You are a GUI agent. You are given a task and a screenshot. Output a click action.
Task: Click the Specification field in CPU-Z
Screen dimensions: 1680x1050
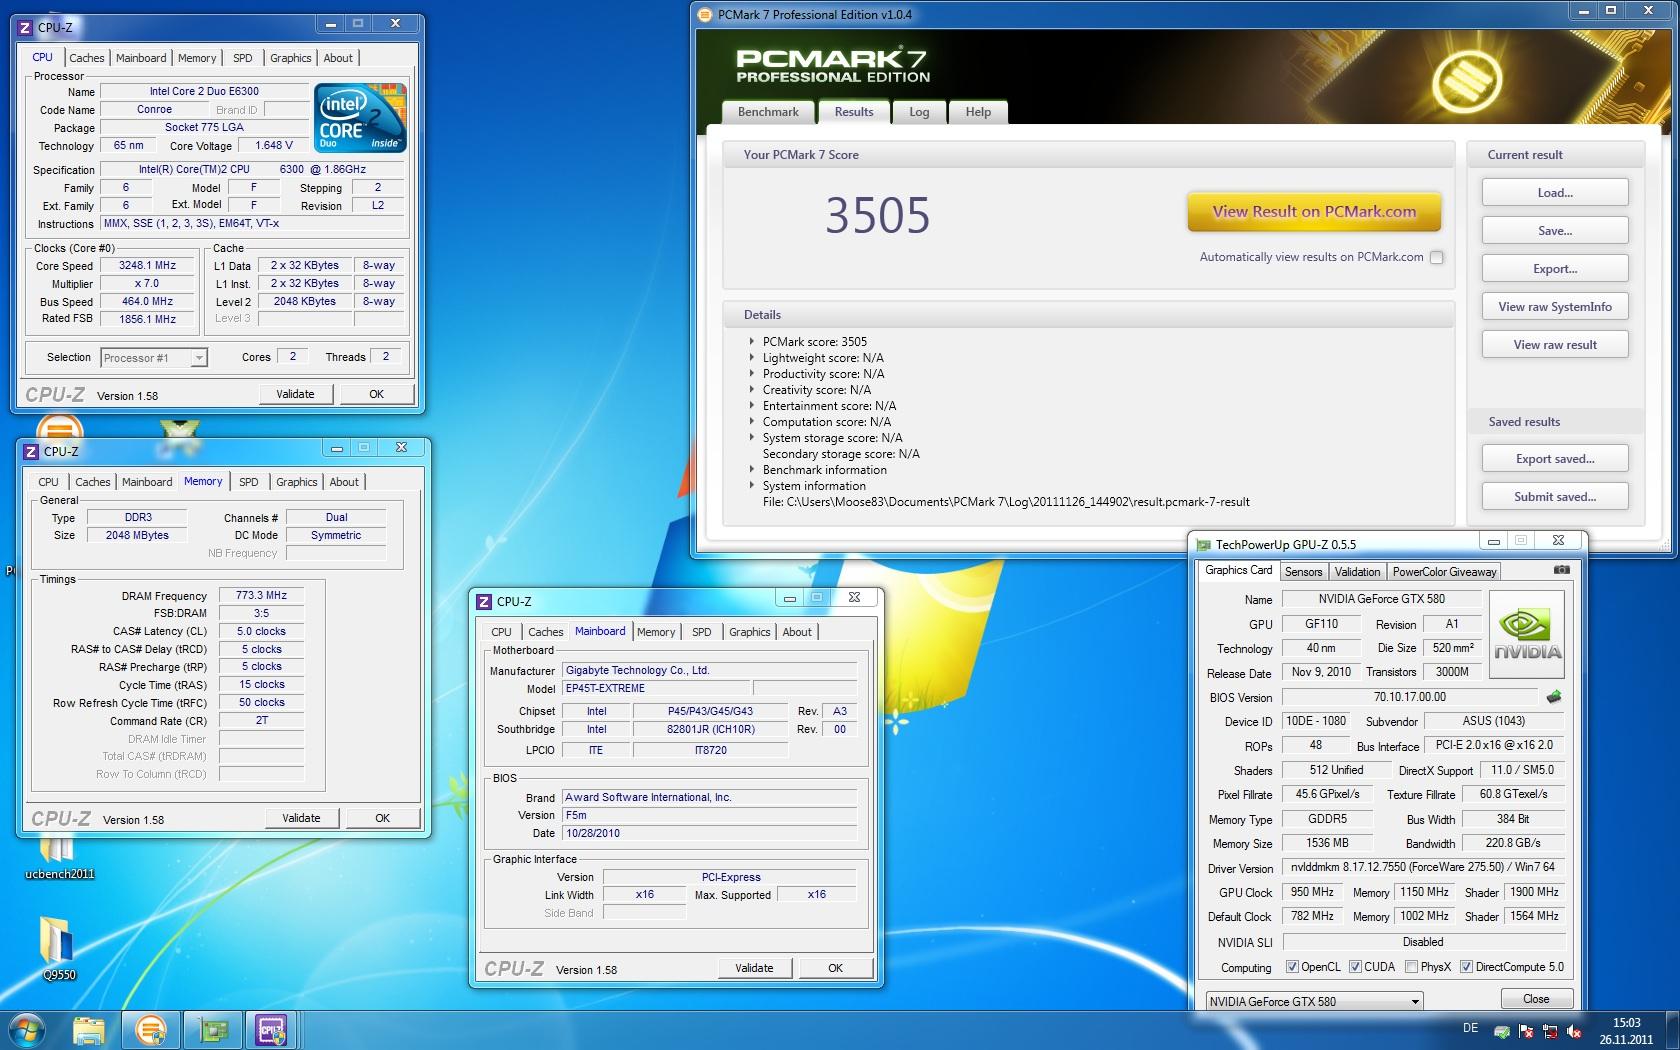(x=252, y=169)
